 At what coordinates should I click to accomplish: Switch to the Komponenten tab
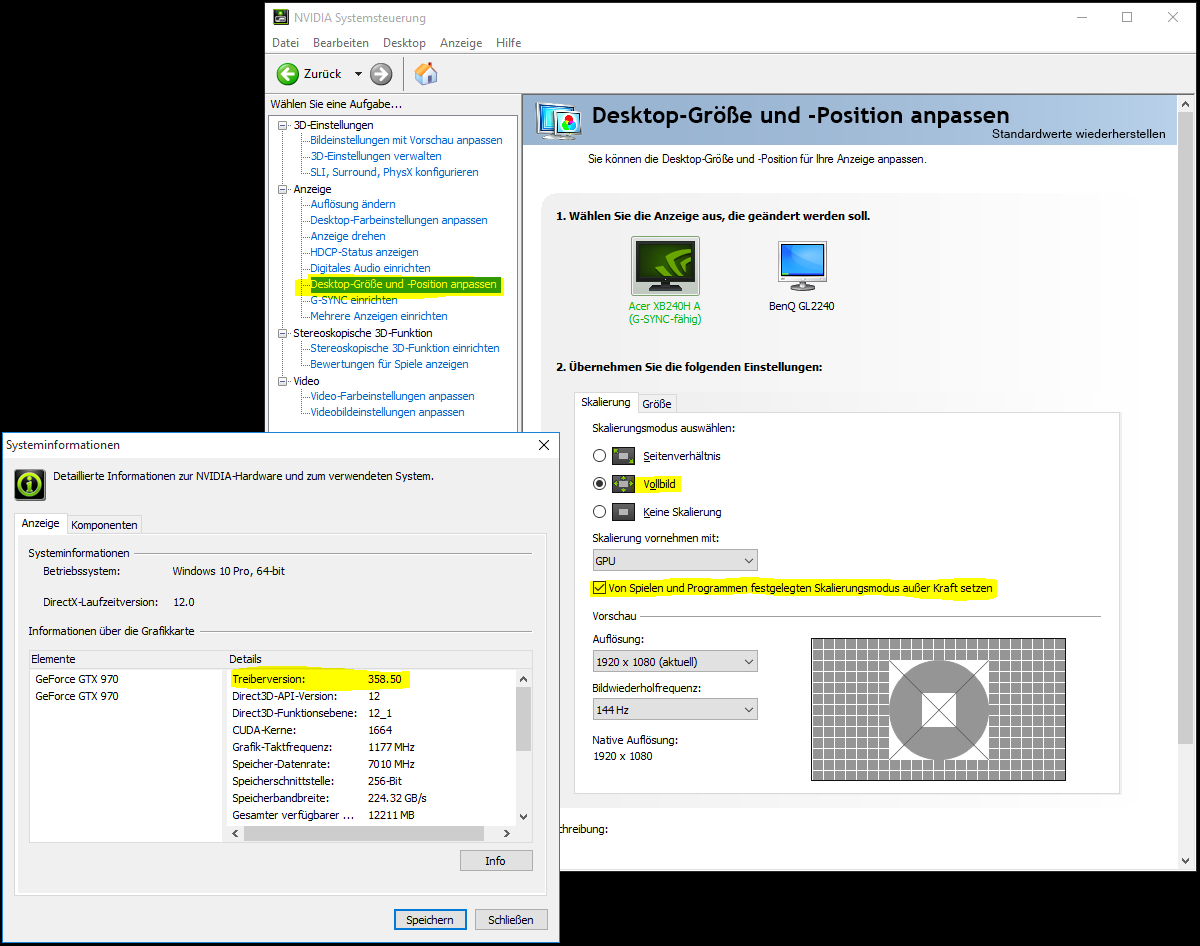(104, 525)
